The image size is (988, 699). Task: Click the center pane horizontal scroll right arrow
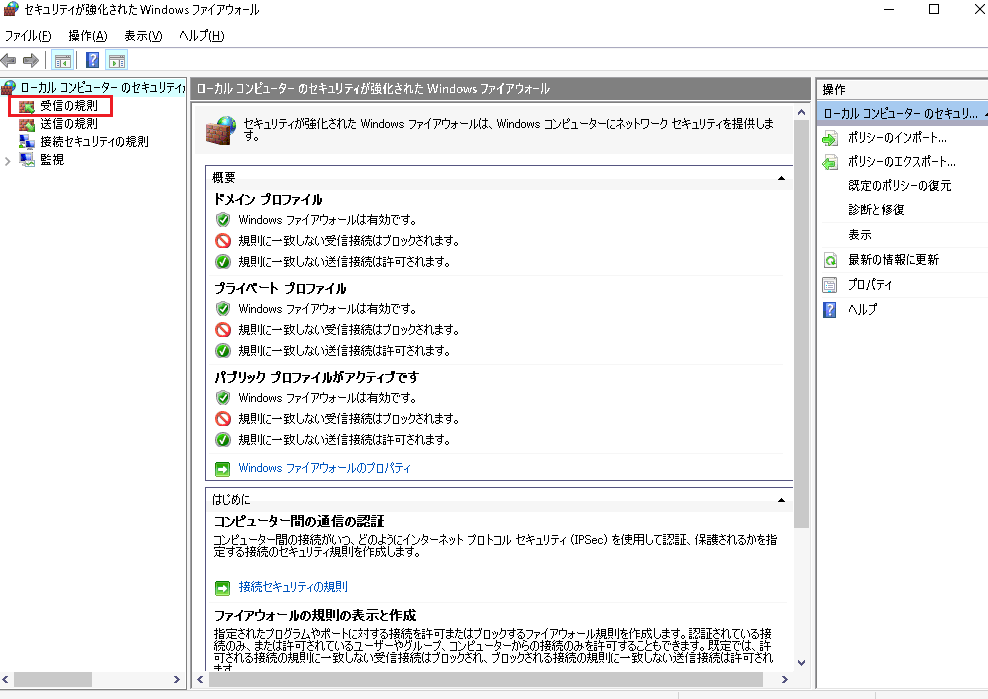click(x=784, y=679)
